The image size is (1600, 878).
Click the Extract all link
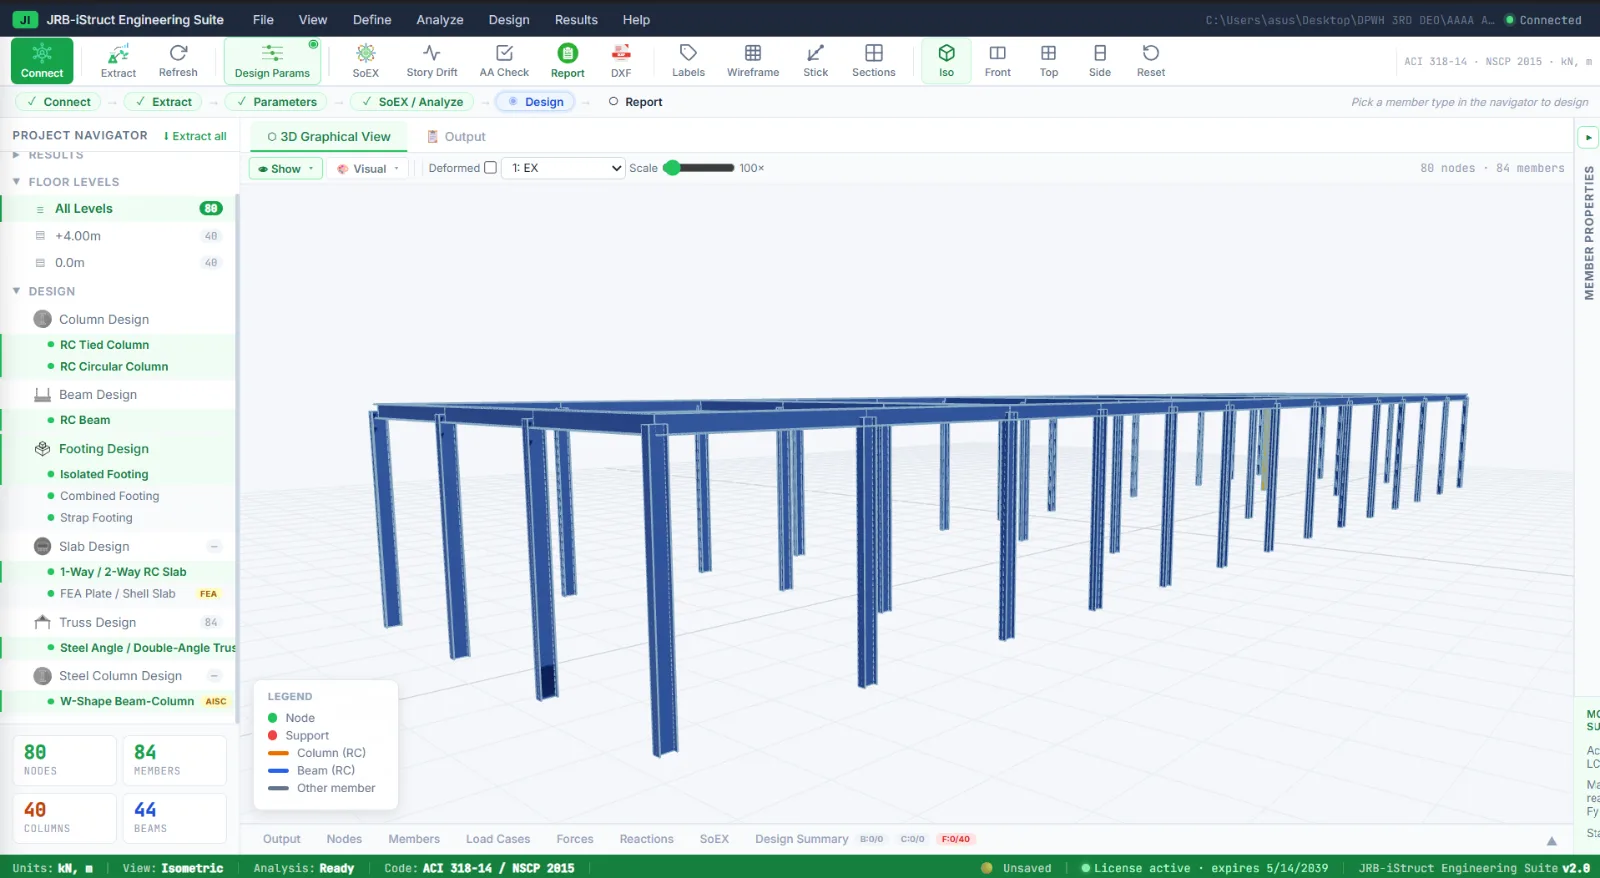pos(195,136)
